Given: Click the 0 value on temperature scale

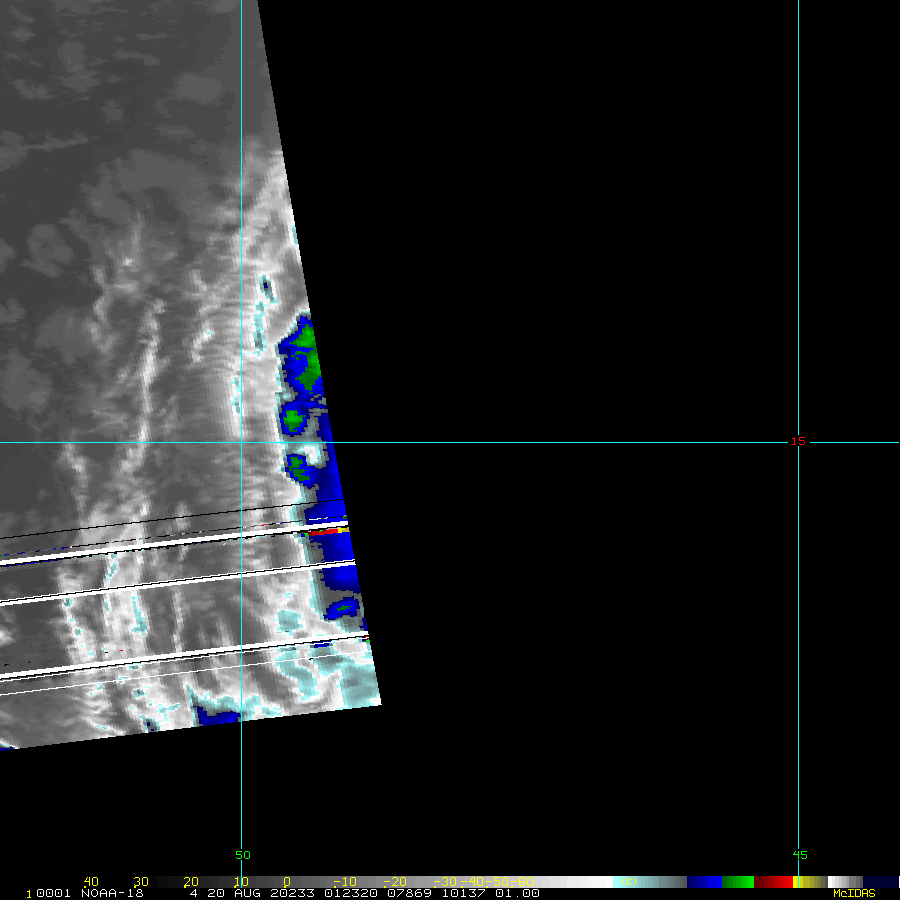Looking at the screenshot, I should (286, 882).
